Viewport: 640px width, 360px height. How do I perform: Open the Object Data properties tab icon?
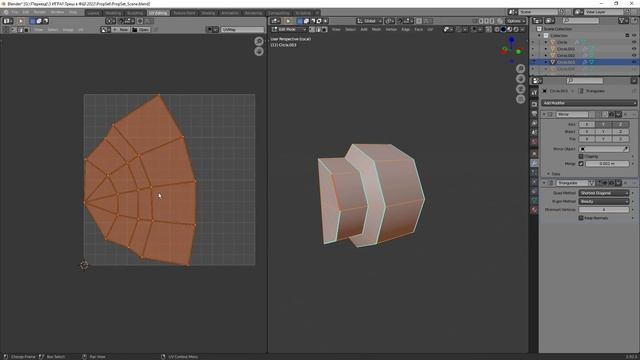[x=534, y=201]
